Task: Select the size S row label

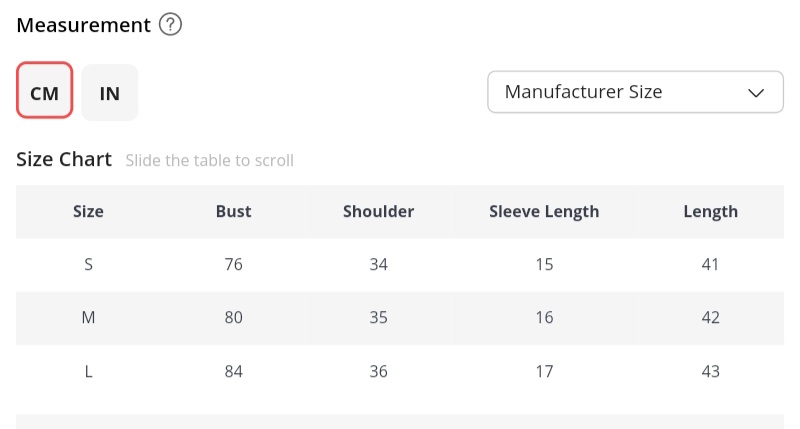Action: coord(88,265)
